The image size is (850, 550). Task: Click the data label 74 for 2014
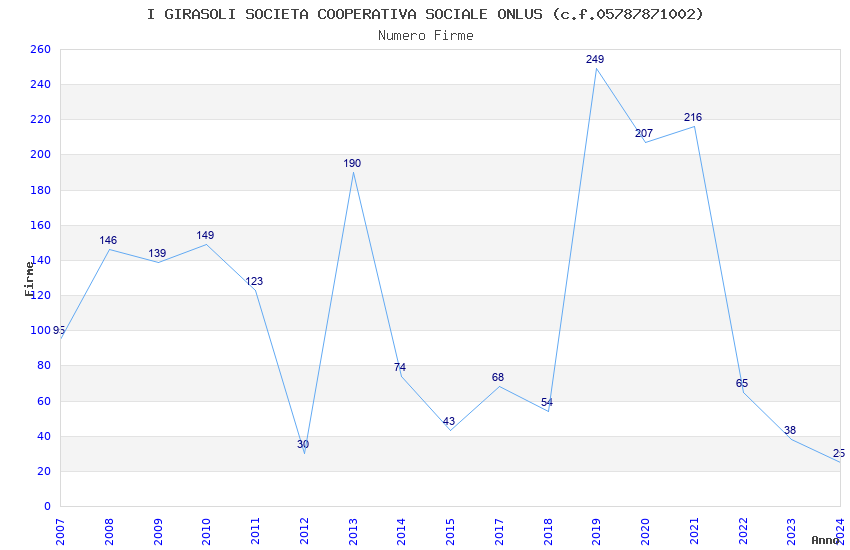[x=400, y=367]
